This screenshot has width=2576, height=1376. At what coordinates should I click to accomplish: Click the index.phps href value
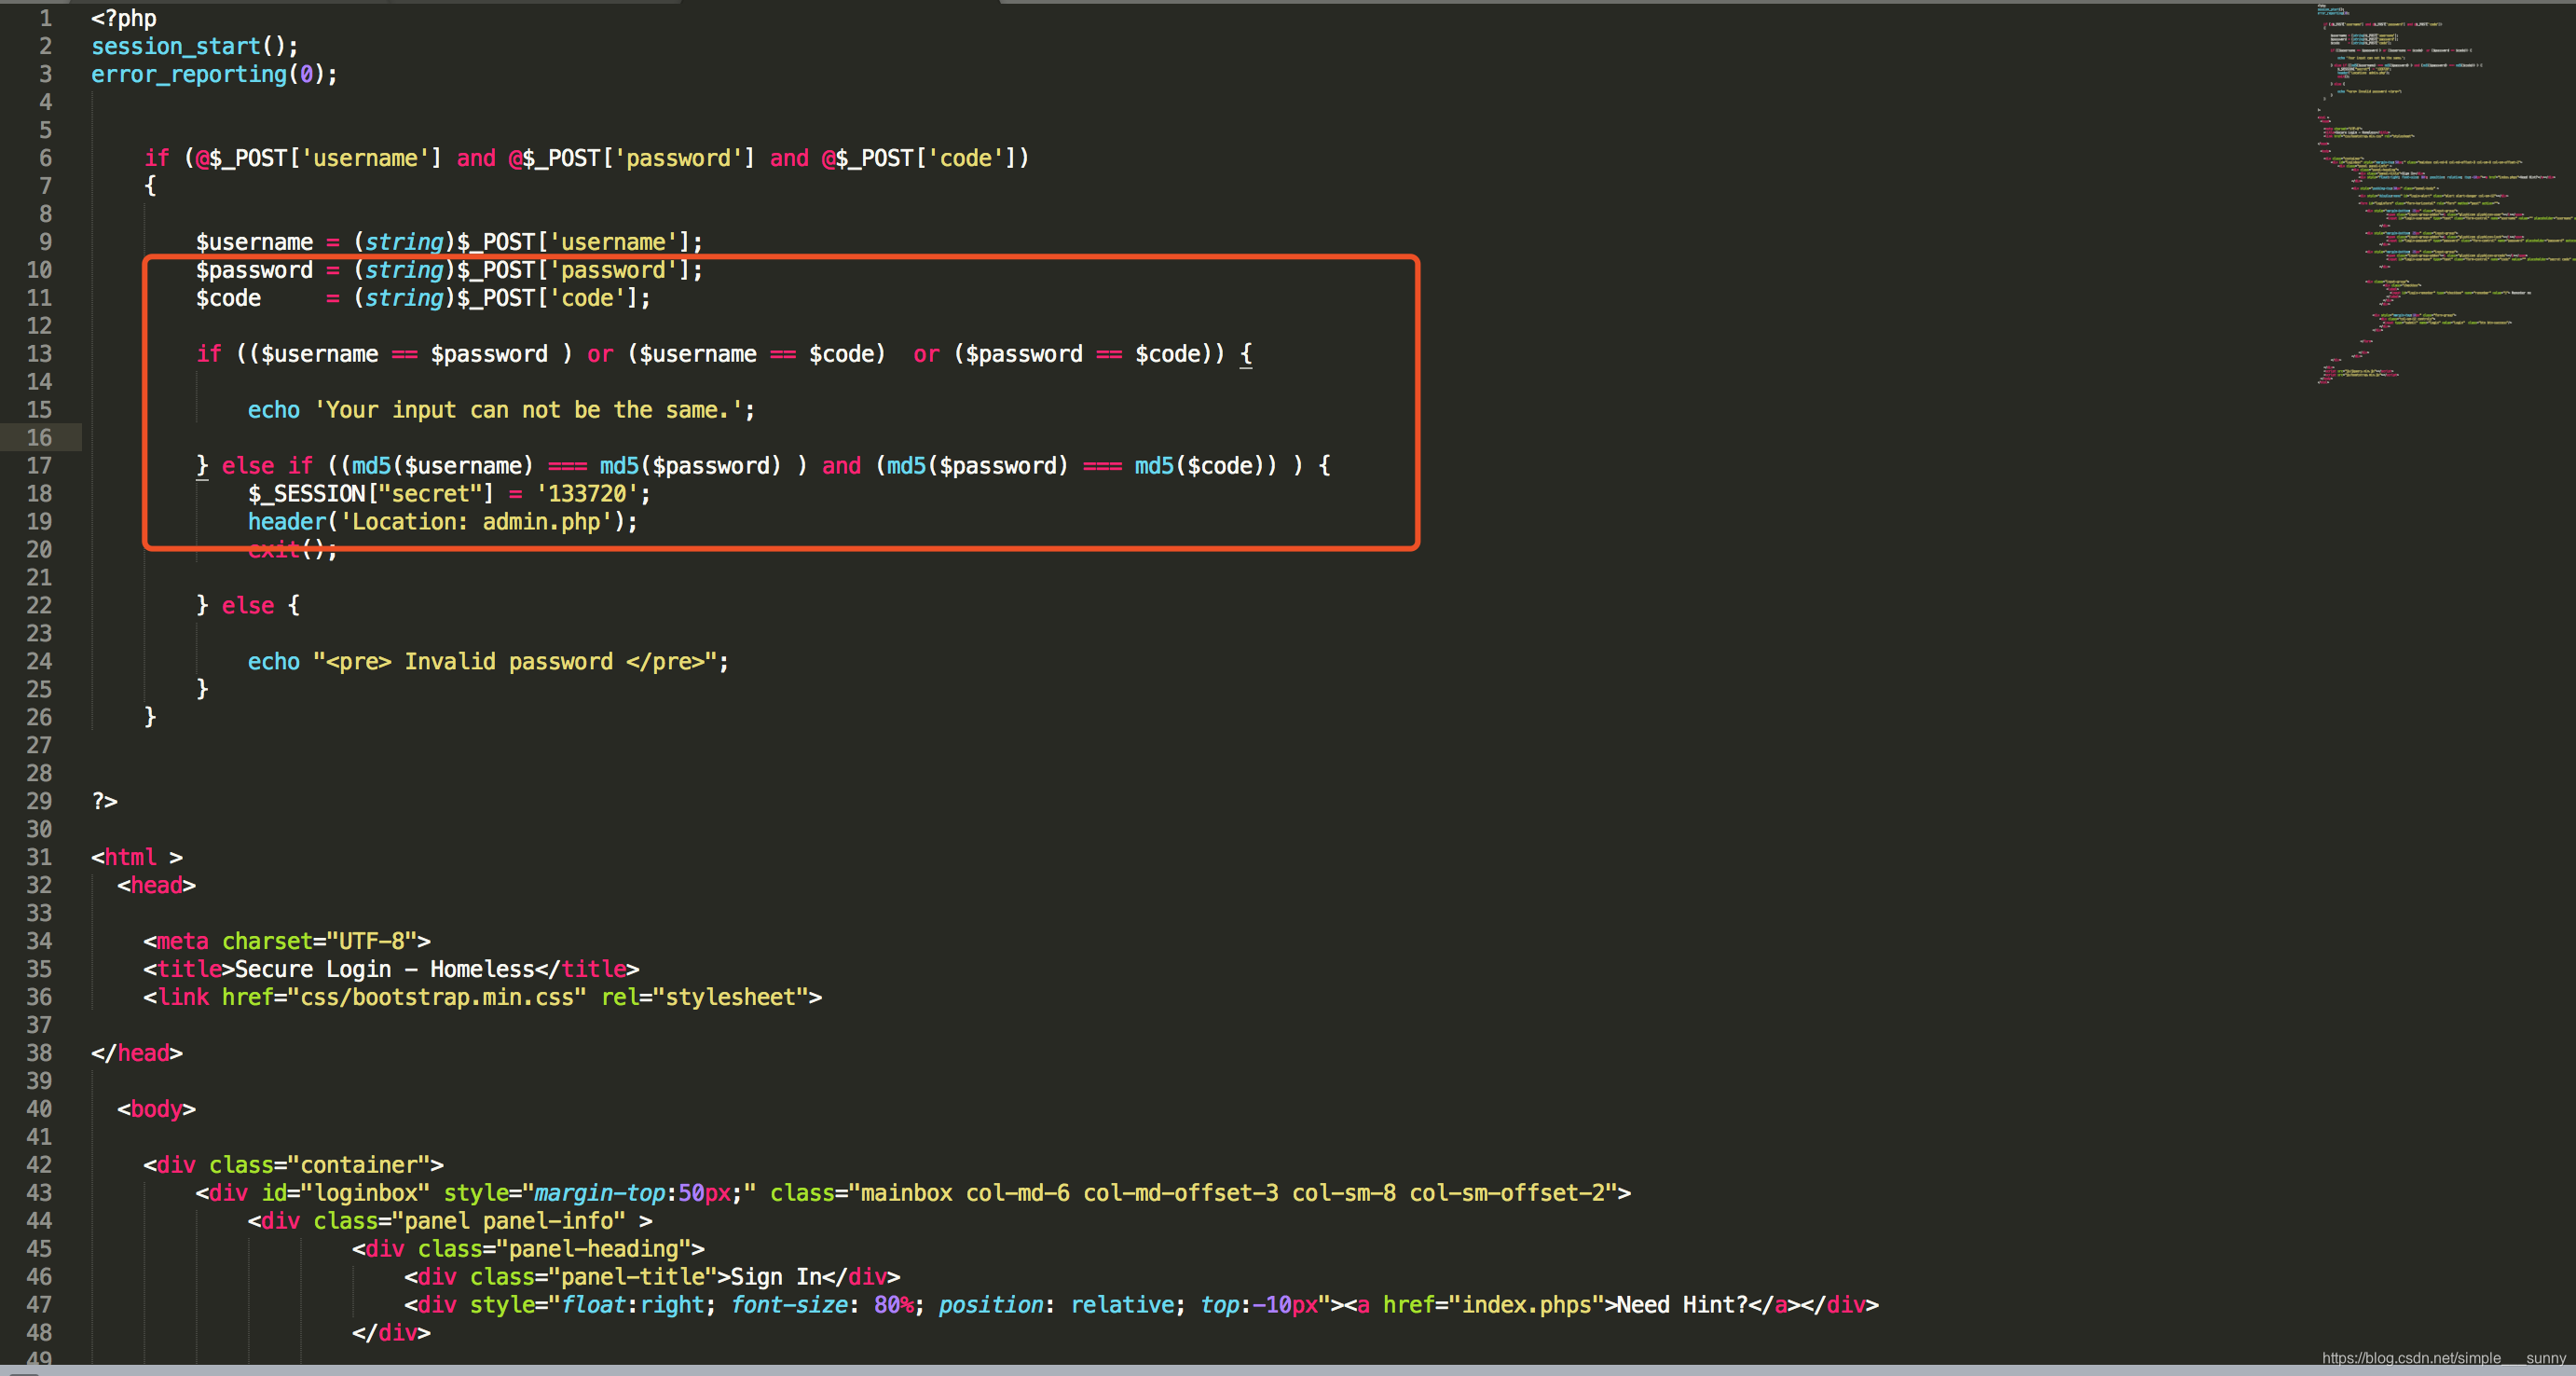pos(1526,1305)
